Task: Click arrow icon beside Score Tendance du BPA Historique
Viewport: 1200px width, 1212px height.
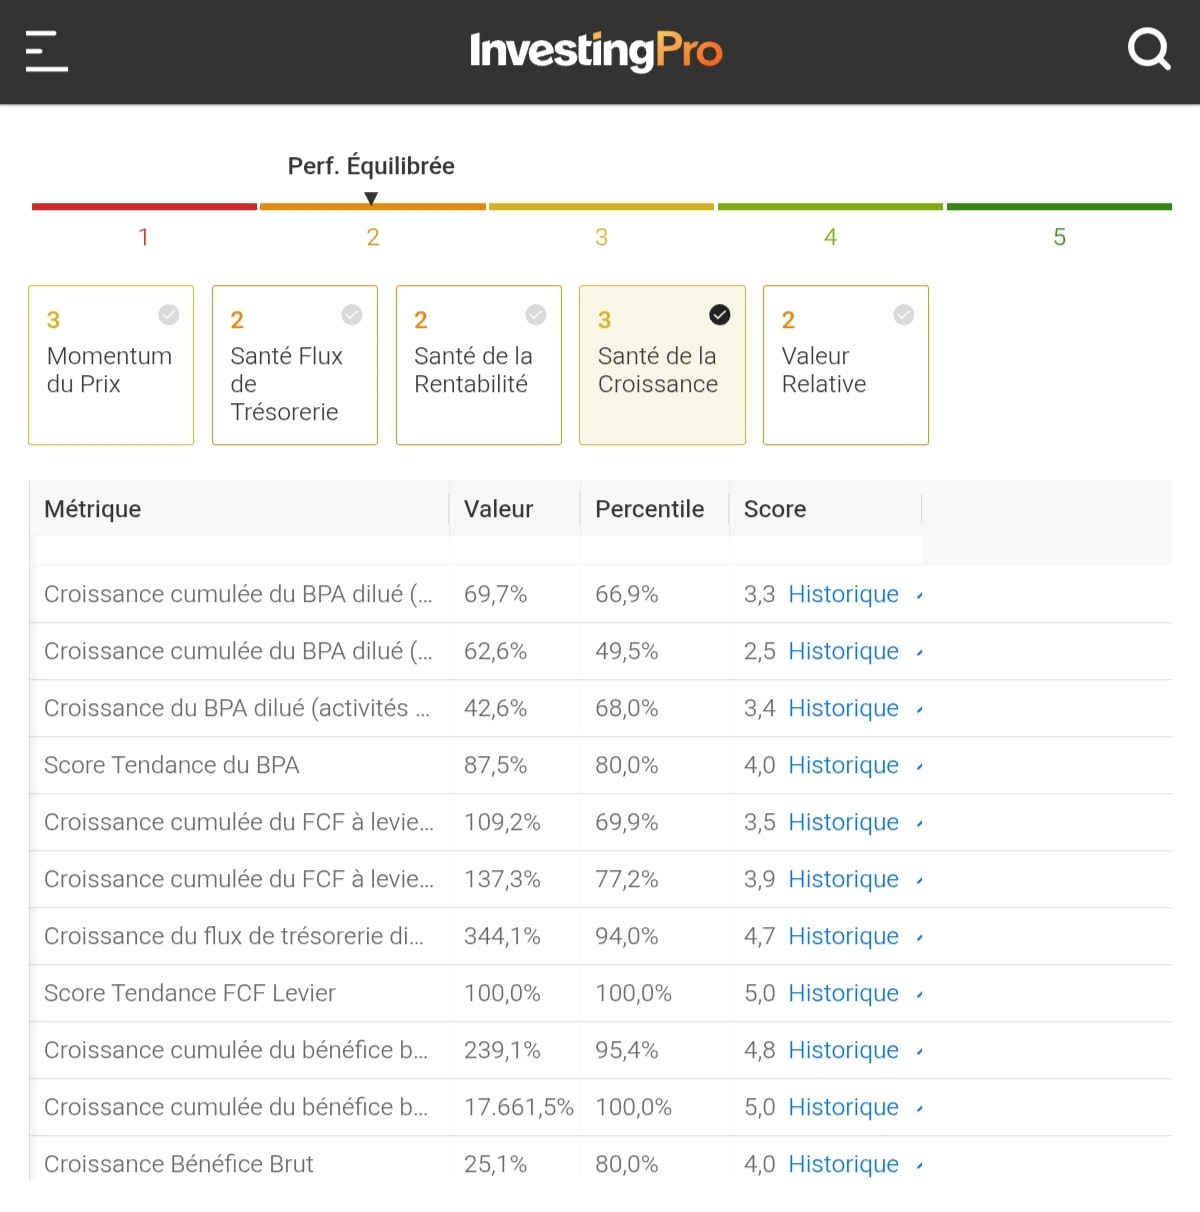Action: pos(919,767)
